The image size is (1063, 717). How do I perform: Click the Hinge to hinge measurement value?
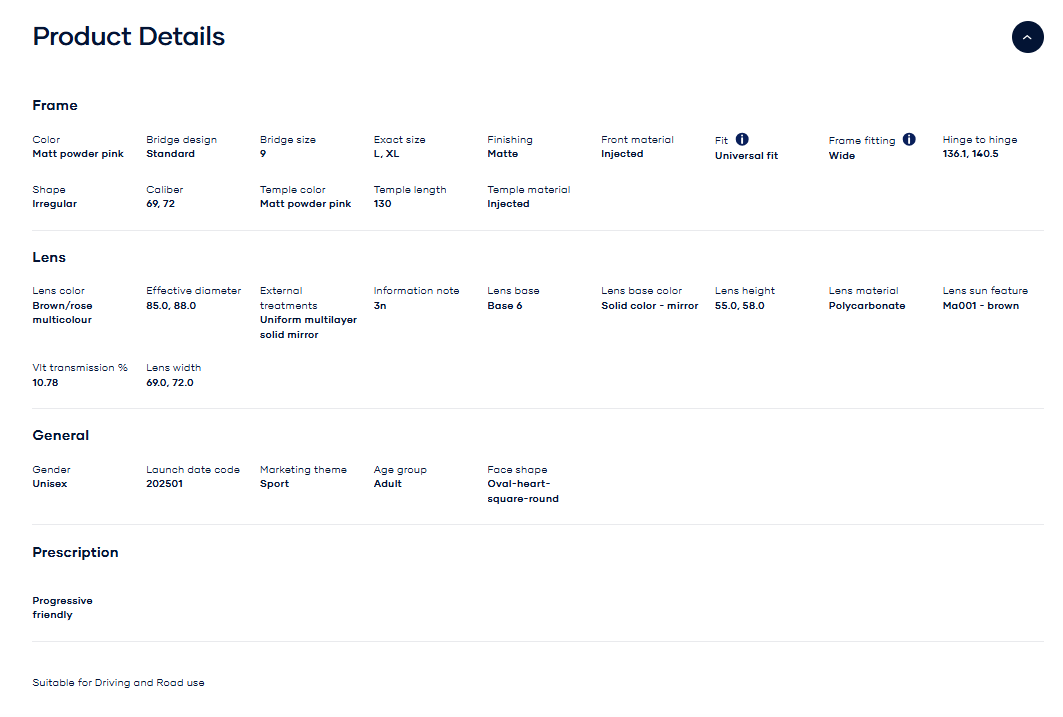pyautogui.click(x=970, y=154)
